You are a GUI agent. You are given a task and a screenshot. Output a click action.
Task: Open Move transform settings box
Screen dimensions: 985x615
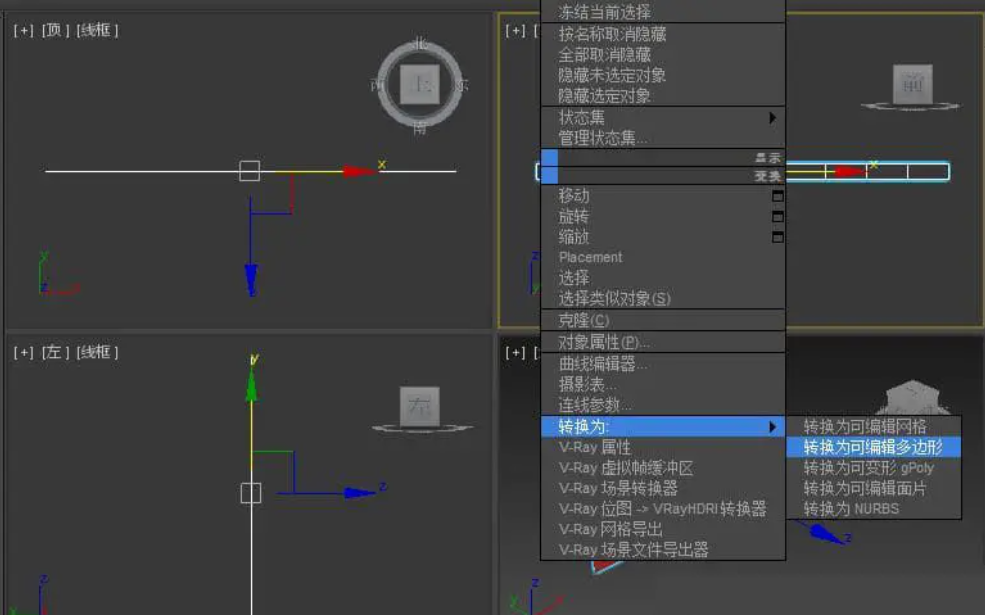pos(778,196)
